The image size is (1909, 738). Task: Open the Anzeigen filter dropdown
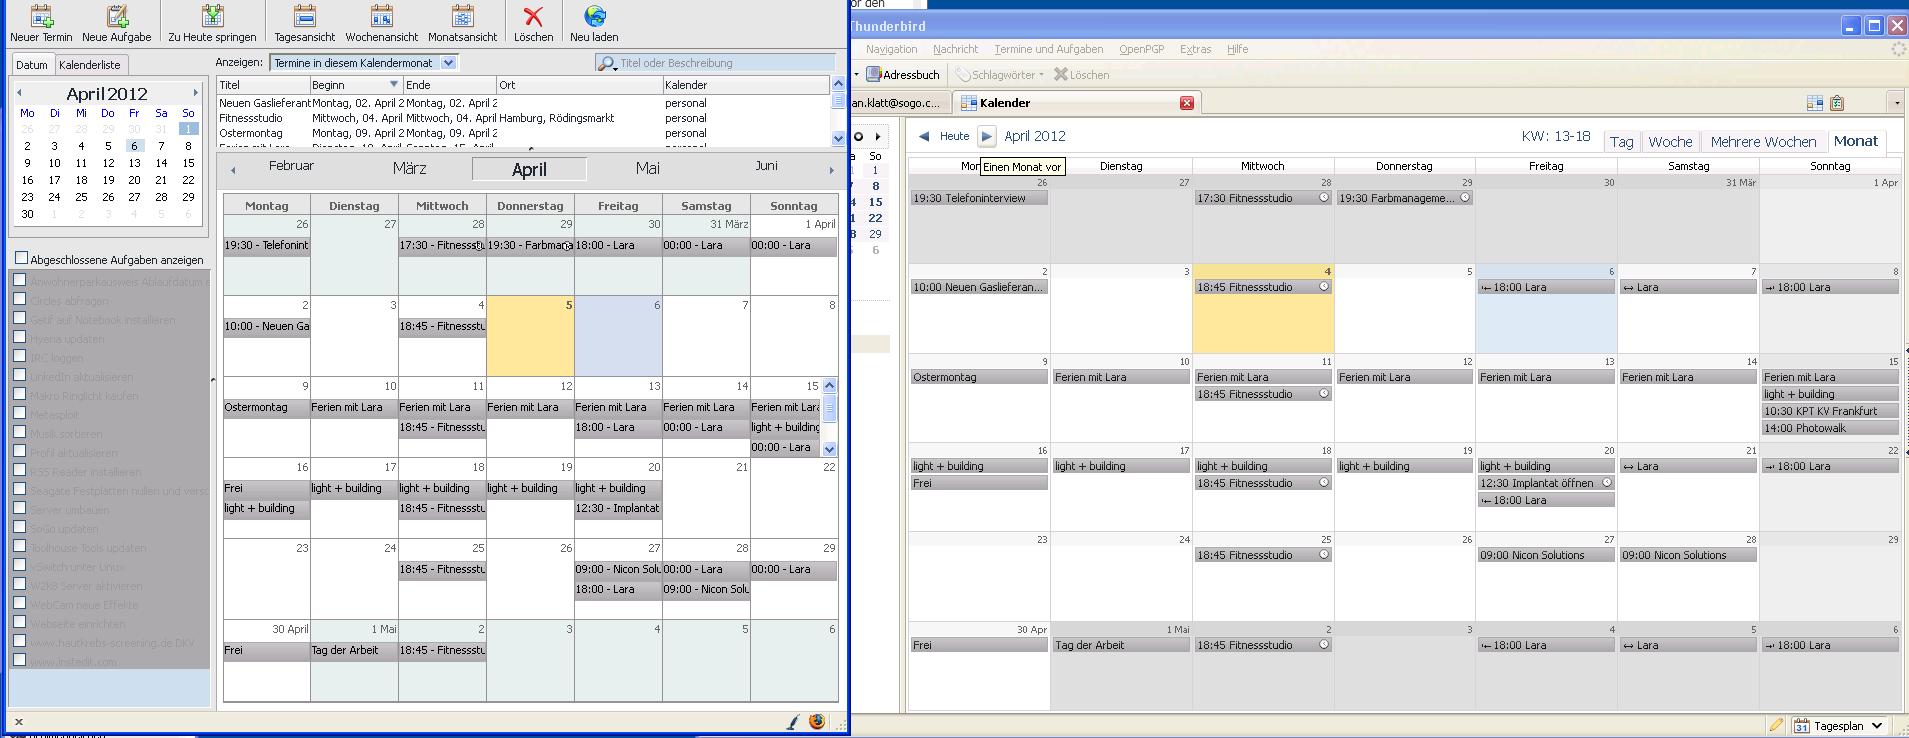pyautogui.click(x=449, y=63)
